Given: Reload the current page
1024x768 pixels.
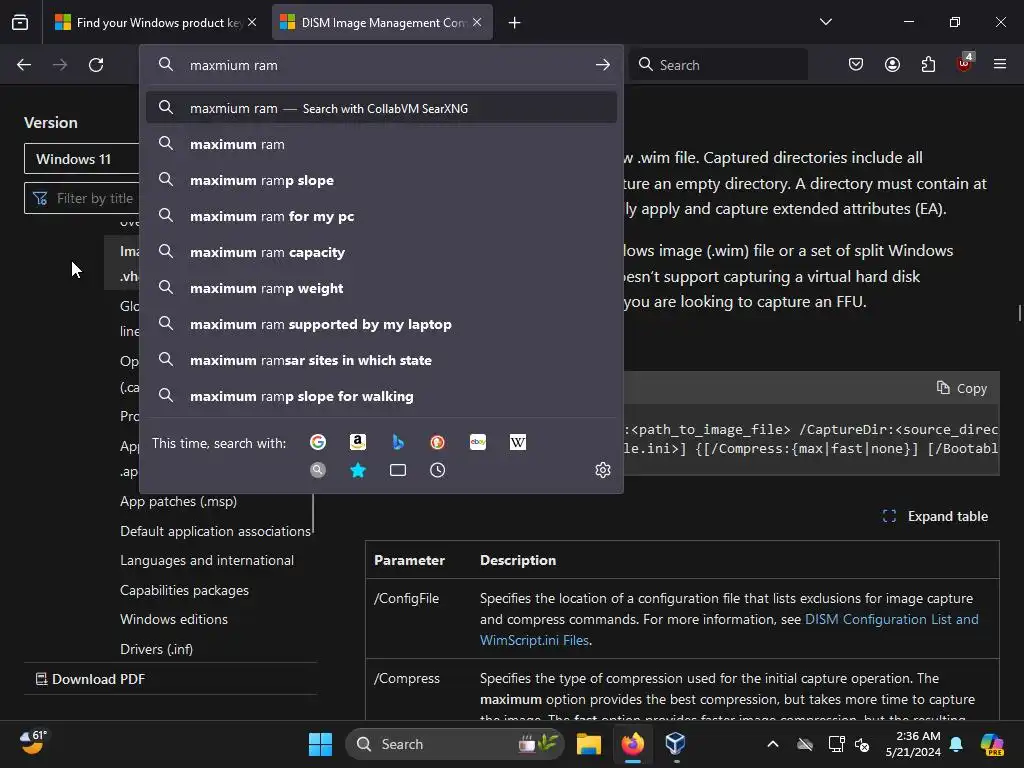Looking at the screenshot, I should (x=96, y=65).
